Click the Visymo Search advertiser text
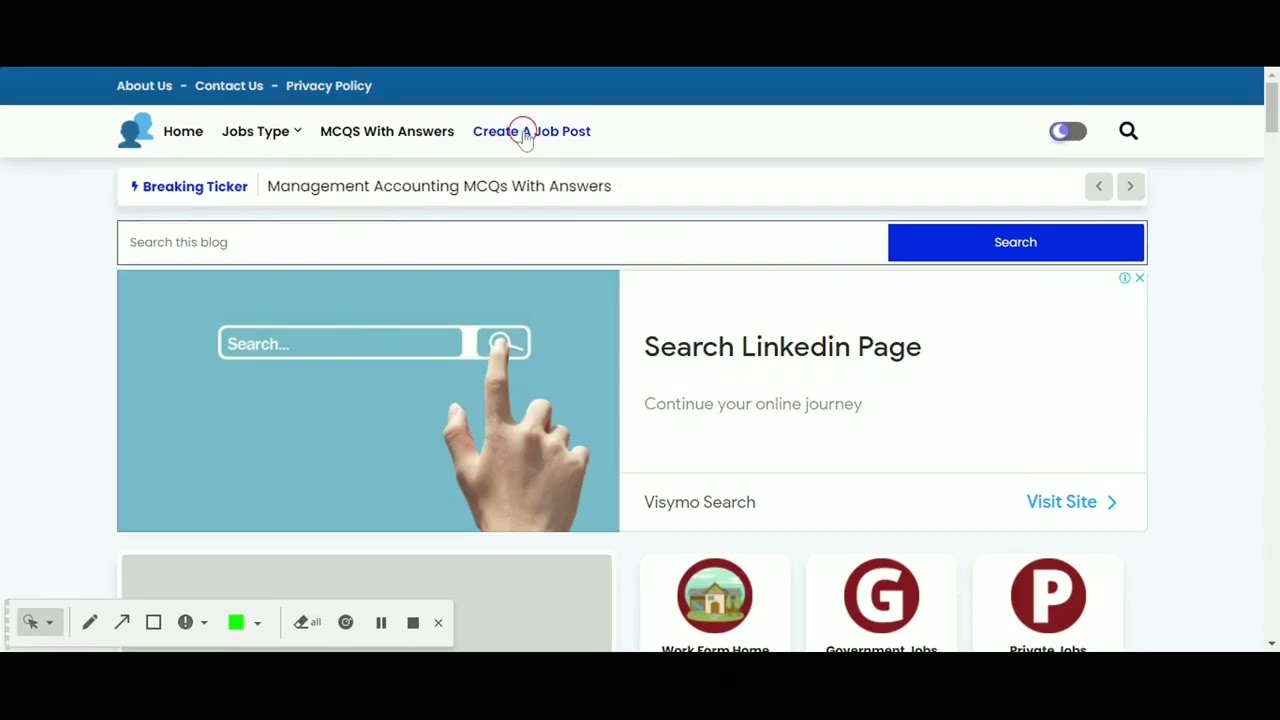The height and width of the screenshot is (720, 1280). [700, 502]
